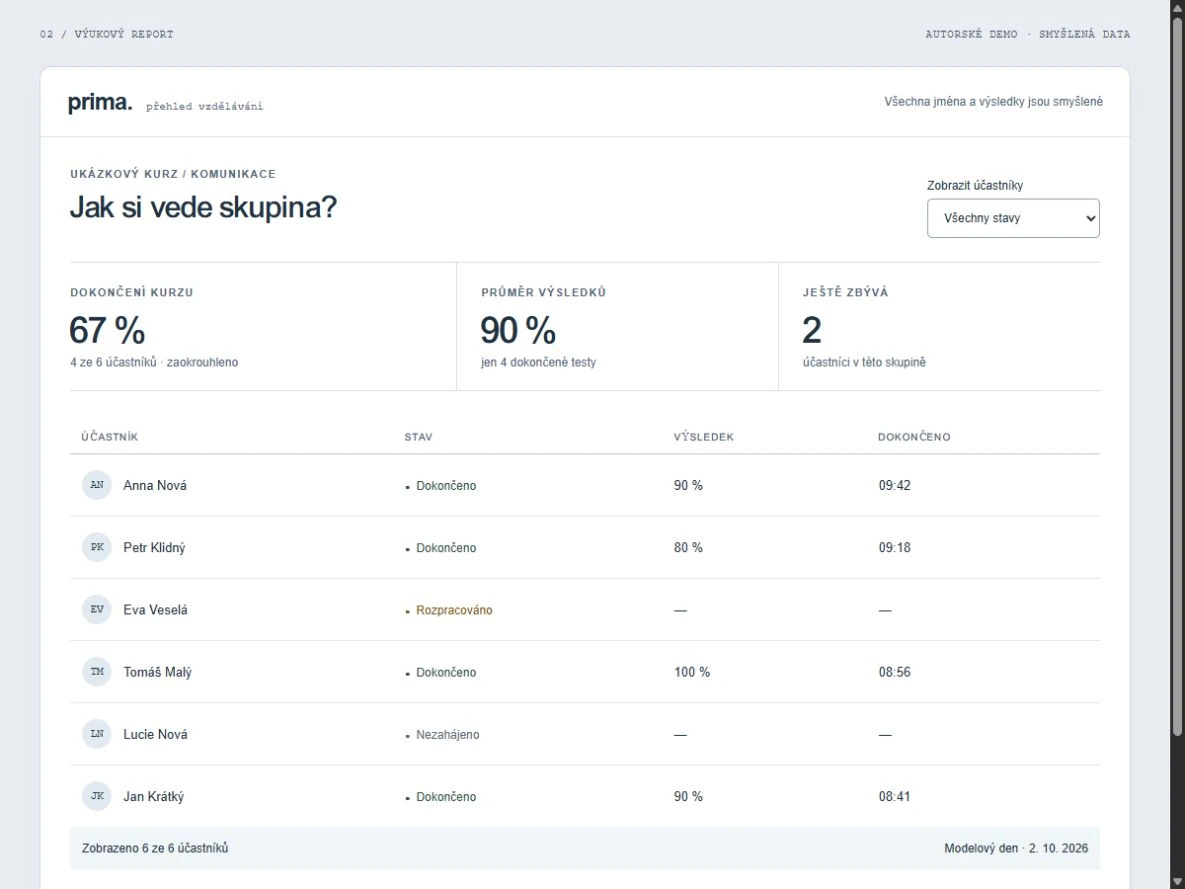Click the 08:41 completion time
1185x889 pixels.
pos(894,796)
